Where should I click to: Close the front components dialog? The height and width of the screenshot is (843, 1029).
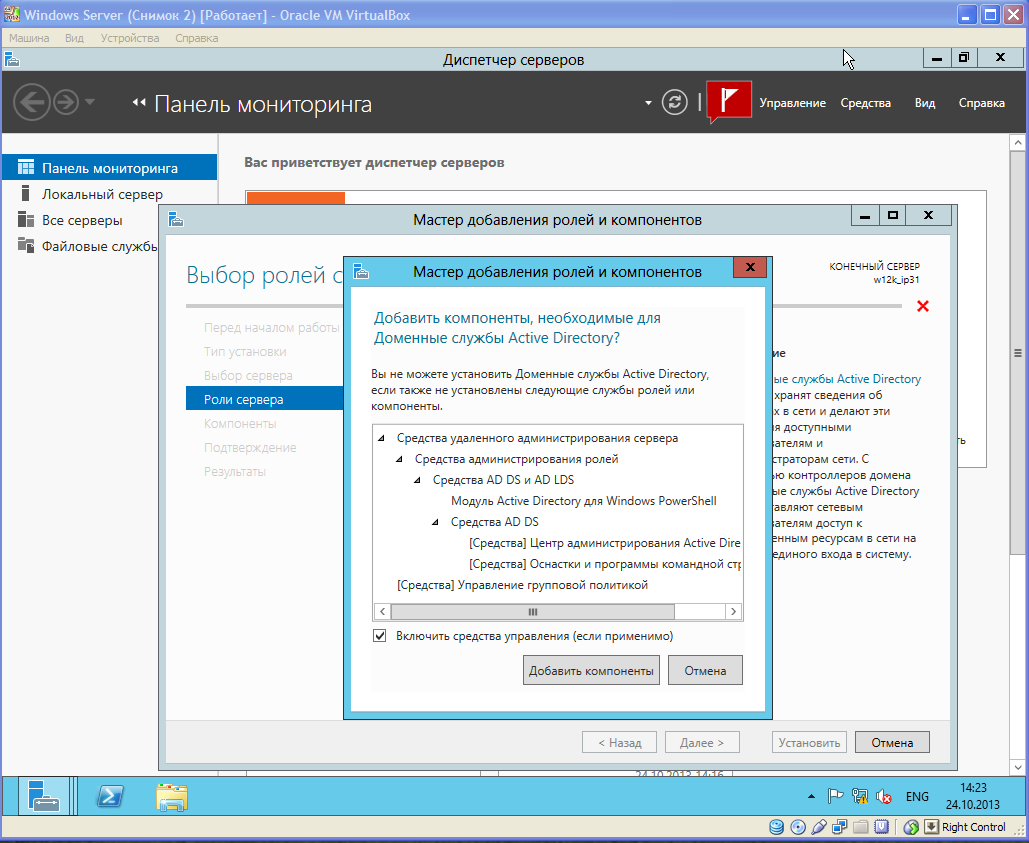(x=750, y=267)
